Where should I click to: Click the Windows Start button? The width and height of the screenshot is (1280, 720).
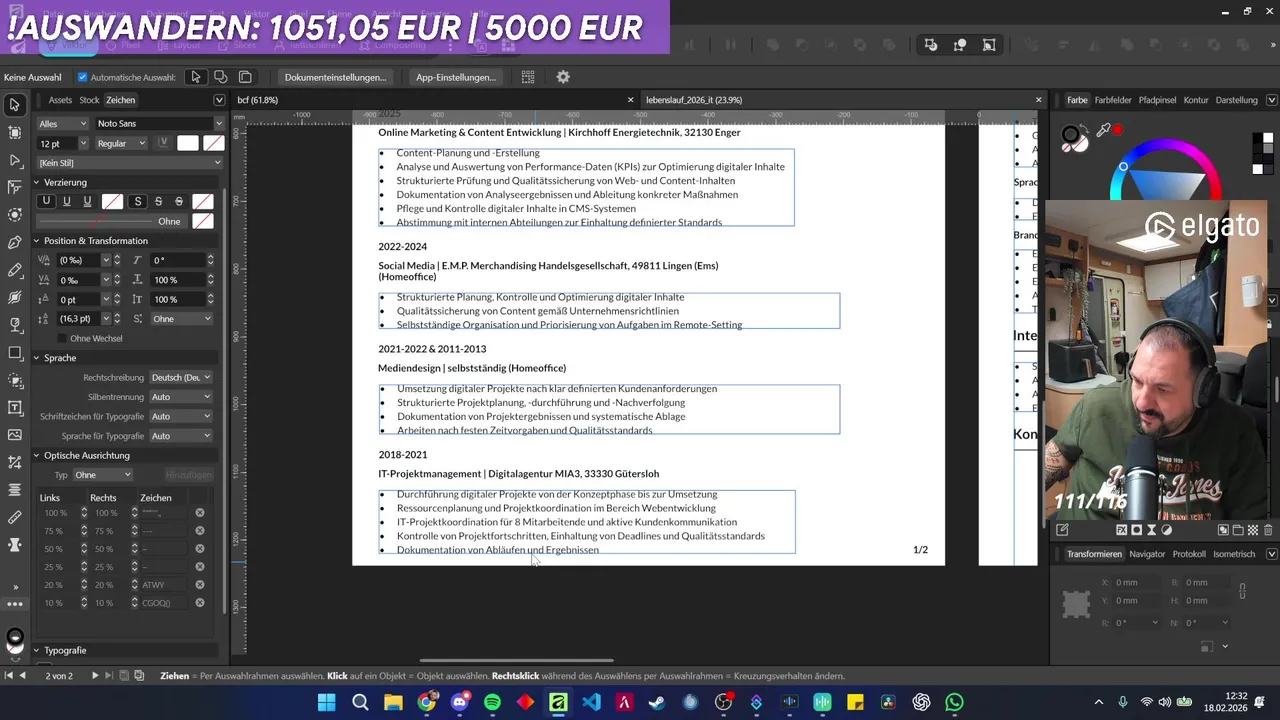pos(327,703)
